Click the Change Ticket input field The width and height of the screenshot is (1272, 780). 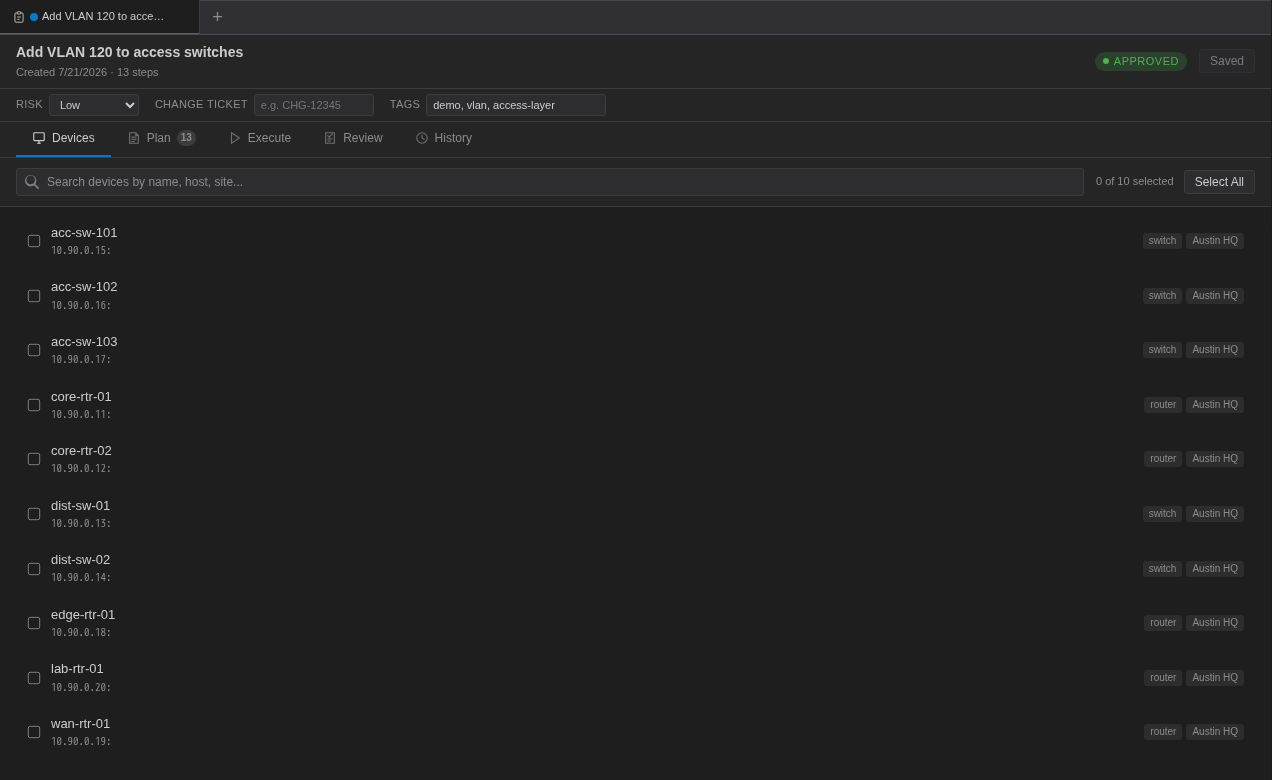(314, 105)
